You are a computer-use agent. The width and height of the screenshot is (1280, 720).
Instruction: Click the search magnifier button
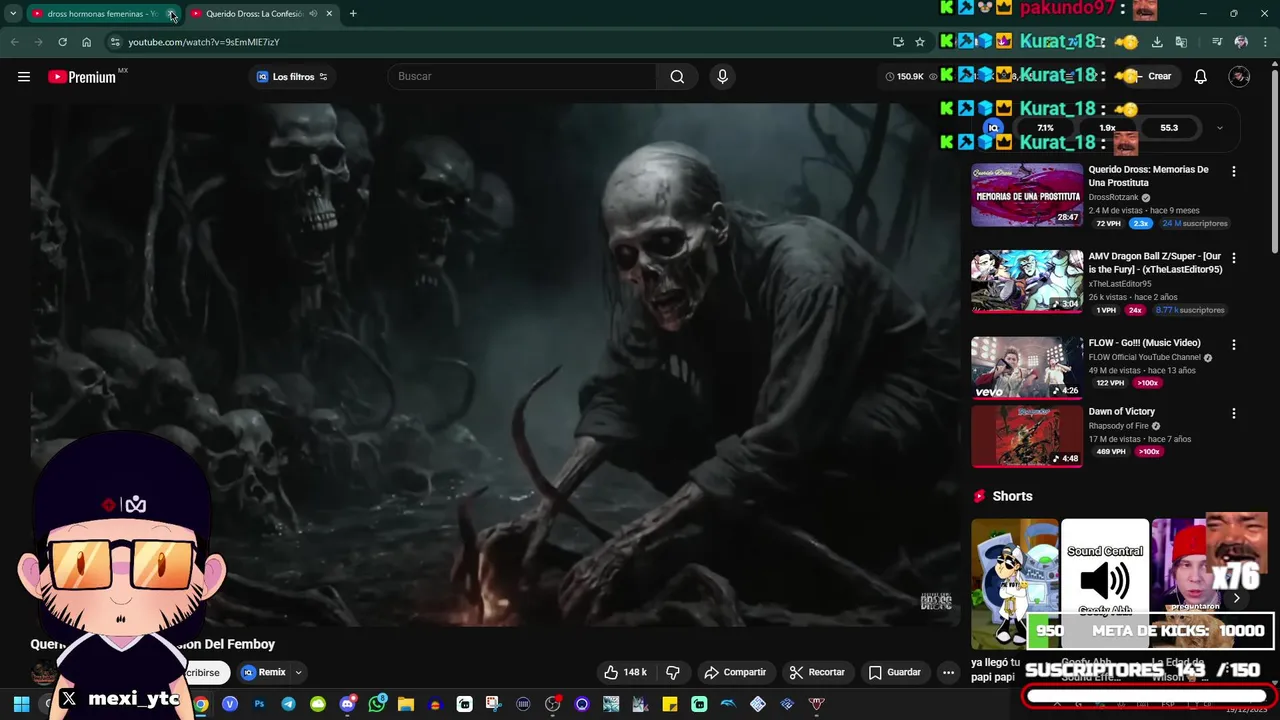[677, 76]
